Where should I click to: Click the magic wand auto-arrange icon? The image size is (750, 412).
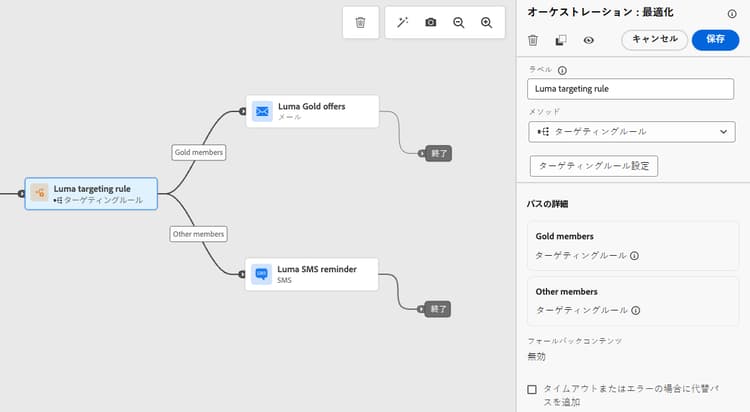[x=403, y=22]
